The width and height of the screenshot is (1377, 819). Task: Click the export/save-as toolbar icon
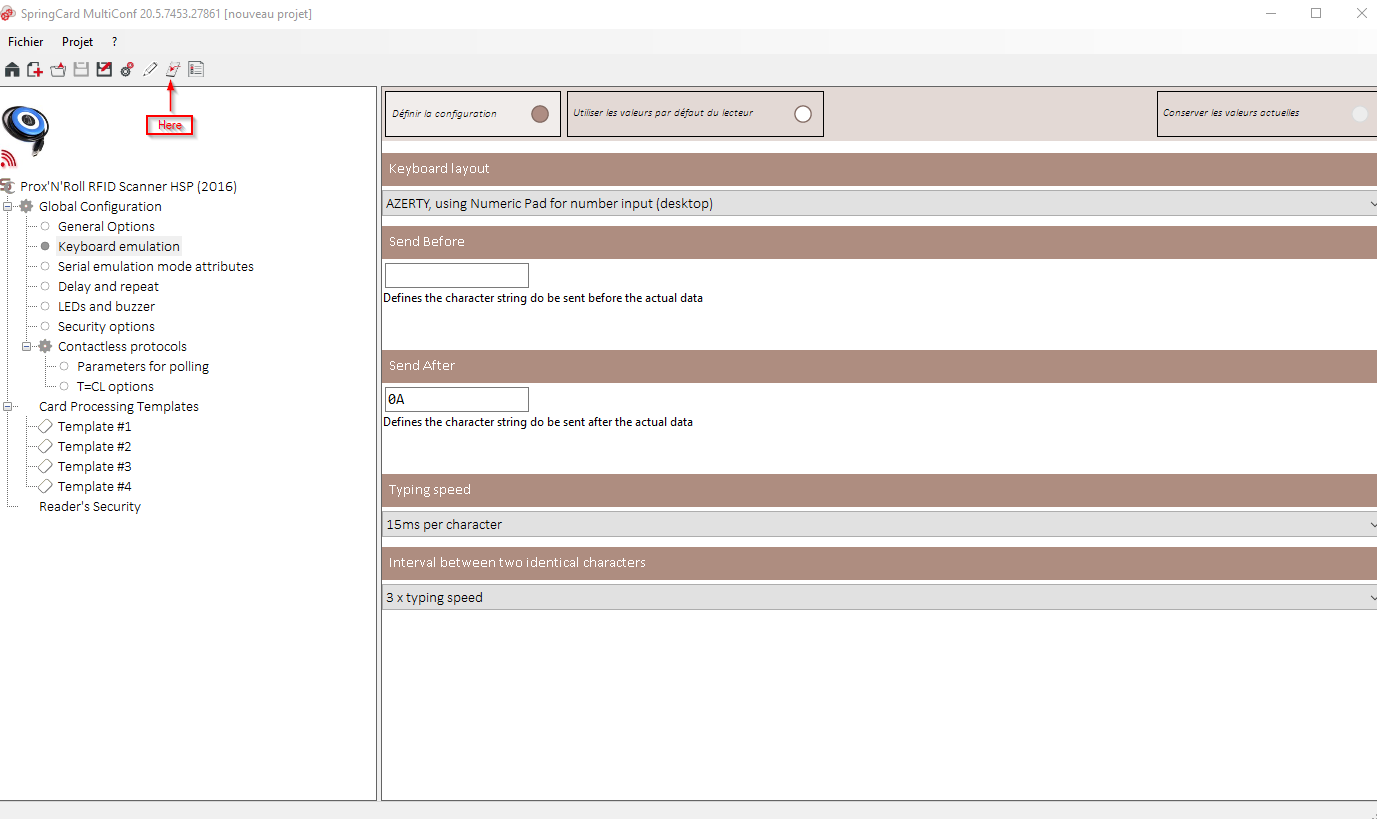pos(104,69)
